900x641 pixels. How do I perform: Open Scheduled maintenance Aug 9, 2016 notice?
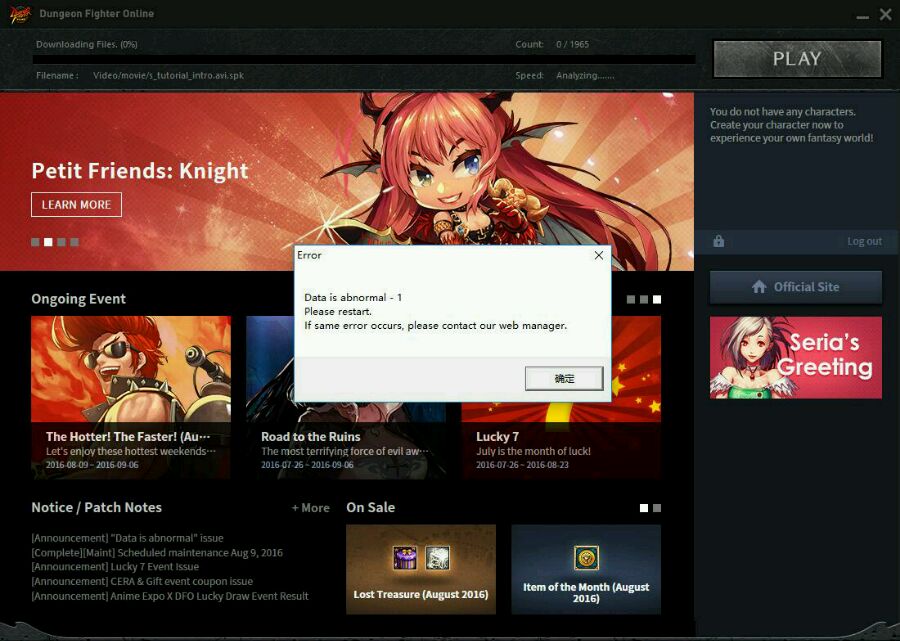point(157,553)
